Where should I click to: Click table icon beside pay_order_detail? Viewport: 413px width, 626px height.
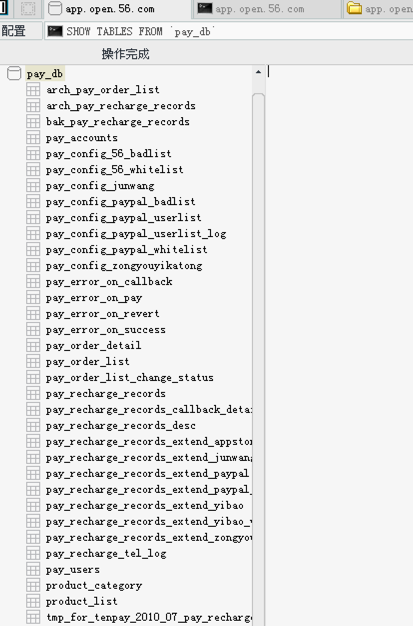33,345
